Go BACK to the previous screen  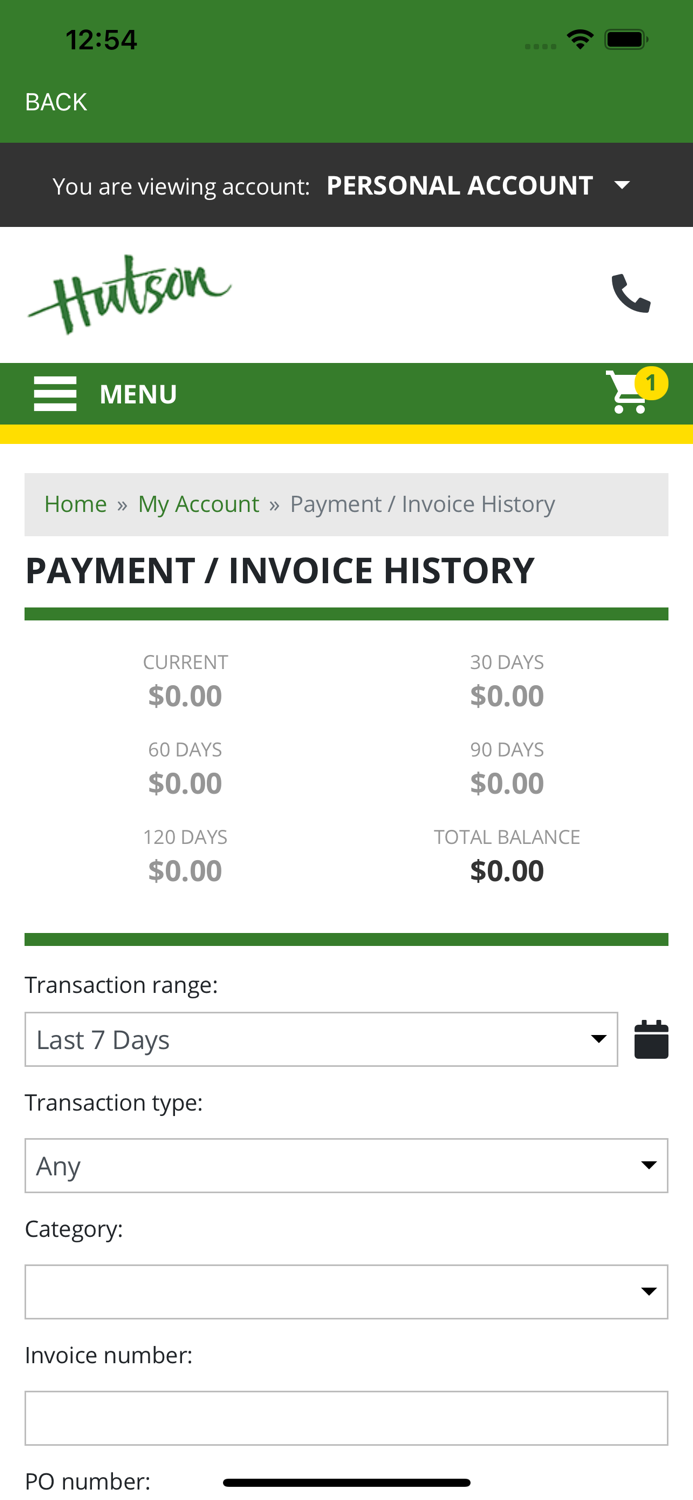tap(54, 101)
